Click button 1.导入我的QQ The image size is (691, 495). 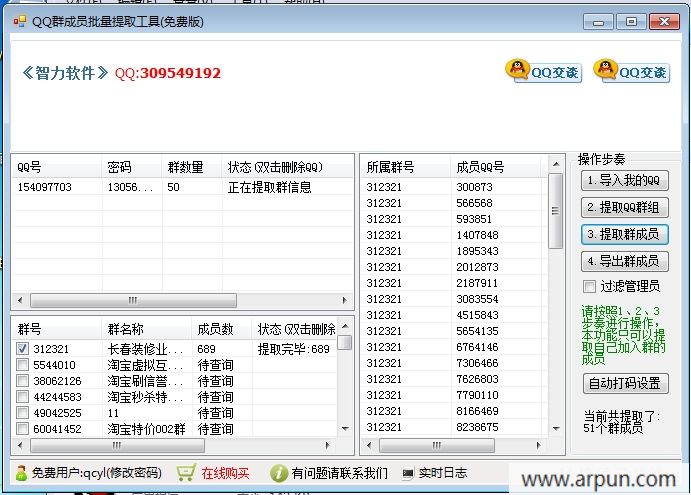tap(625, 180)
